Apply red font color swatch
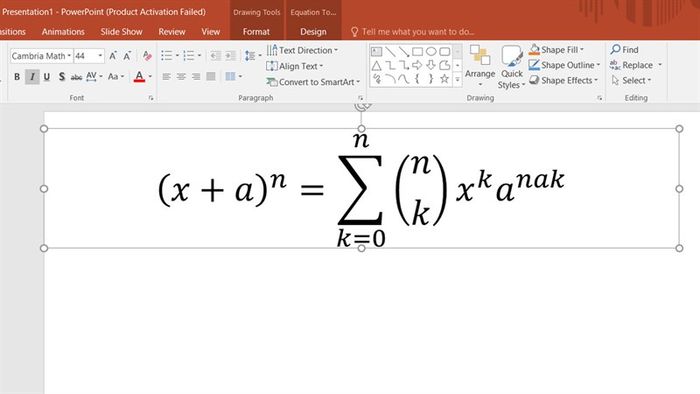Viewport: 700px width, 394px height. tap(139, 77)
